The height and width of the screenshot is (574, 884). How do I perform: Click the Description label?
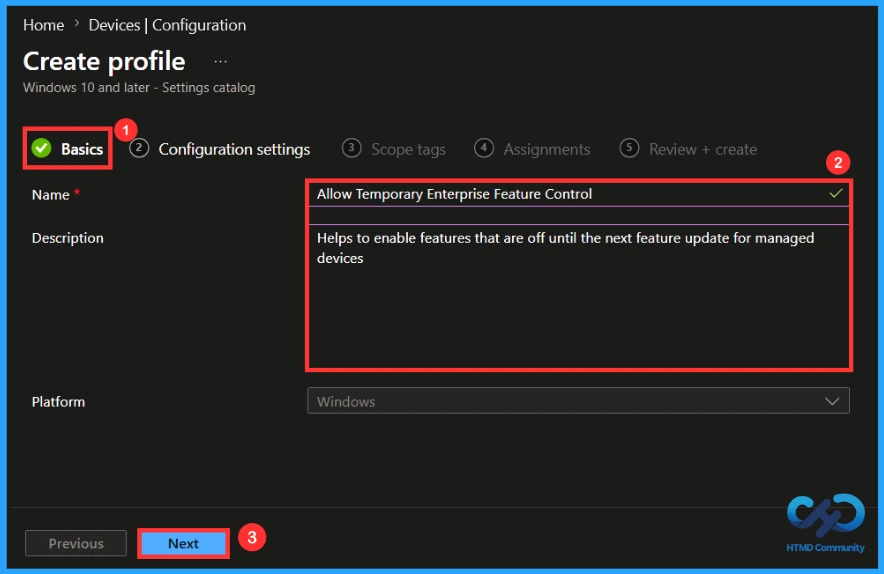[x=68, y=238]
